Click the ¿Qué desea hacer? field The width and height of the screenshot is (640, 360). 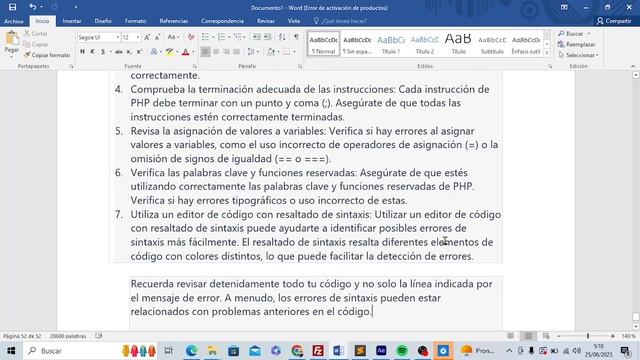(340, 21)
